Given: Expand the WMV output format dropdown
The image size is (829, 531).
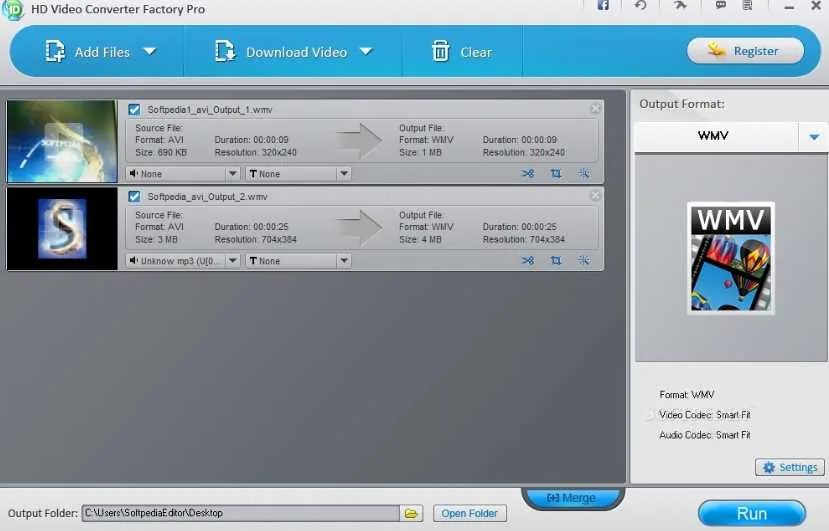Looking at the screenshot, I should pos(814,137).
